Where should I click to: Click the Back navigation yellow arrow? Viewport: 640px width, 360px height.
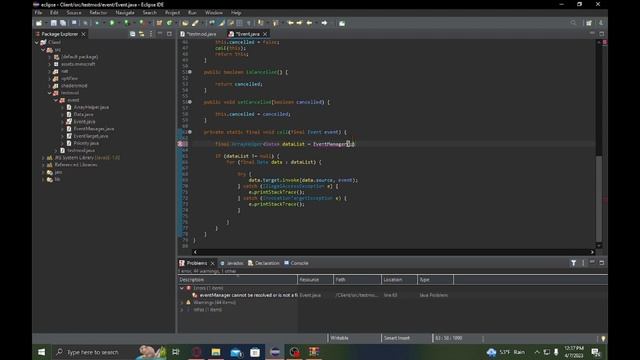(309, 23)
